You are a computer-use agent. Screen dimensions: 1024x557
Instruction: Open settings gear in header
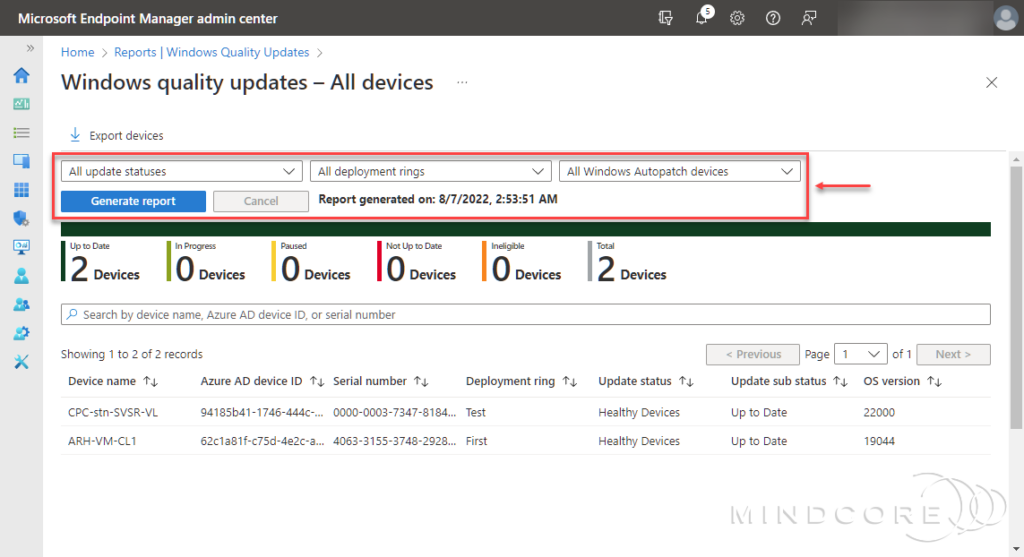pos(737,18)
